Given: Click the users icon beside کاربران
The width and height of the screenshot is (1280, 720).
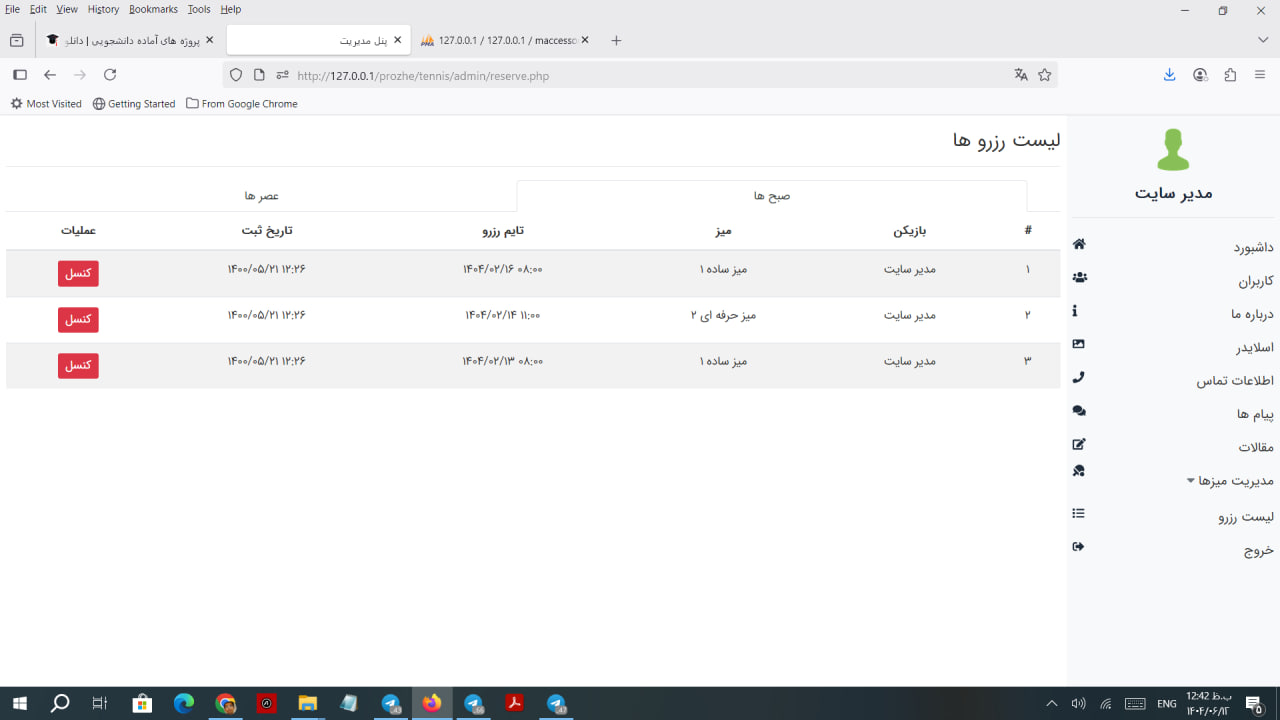Looking at the screenshot, I should (x=1078, y=277).
